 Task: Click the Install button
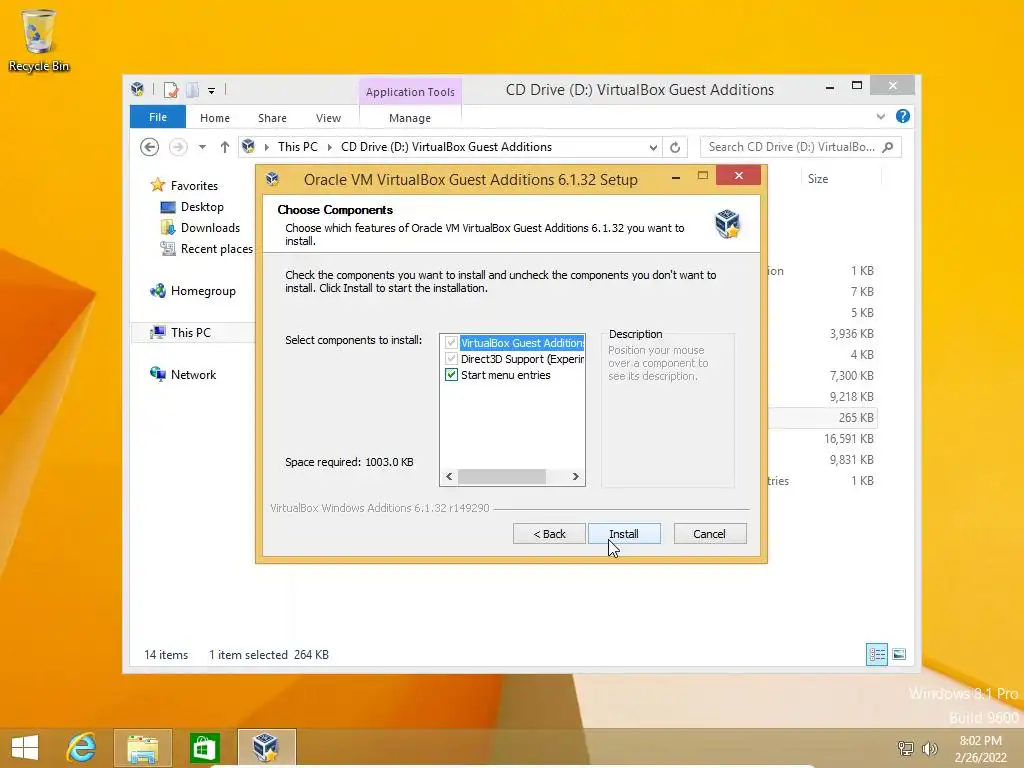[624, 534]
